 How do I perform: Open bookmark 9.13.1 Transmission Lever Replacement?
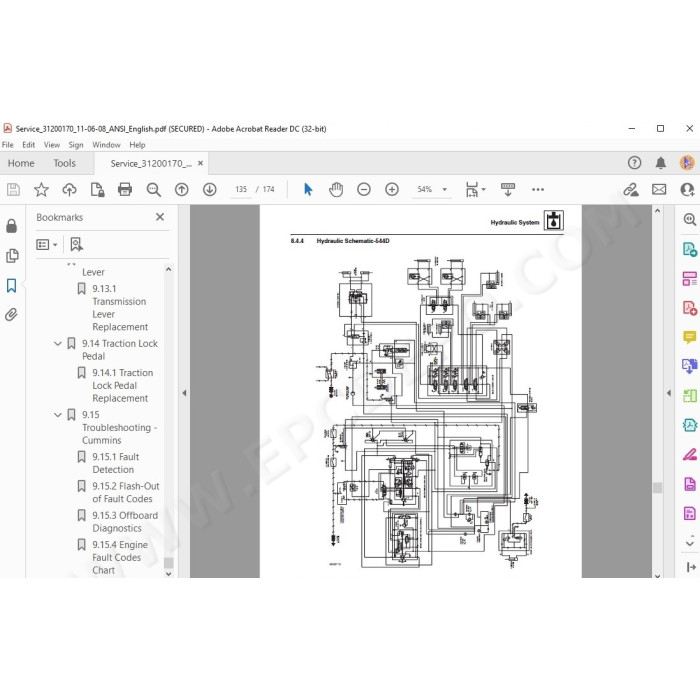point(120,308)
